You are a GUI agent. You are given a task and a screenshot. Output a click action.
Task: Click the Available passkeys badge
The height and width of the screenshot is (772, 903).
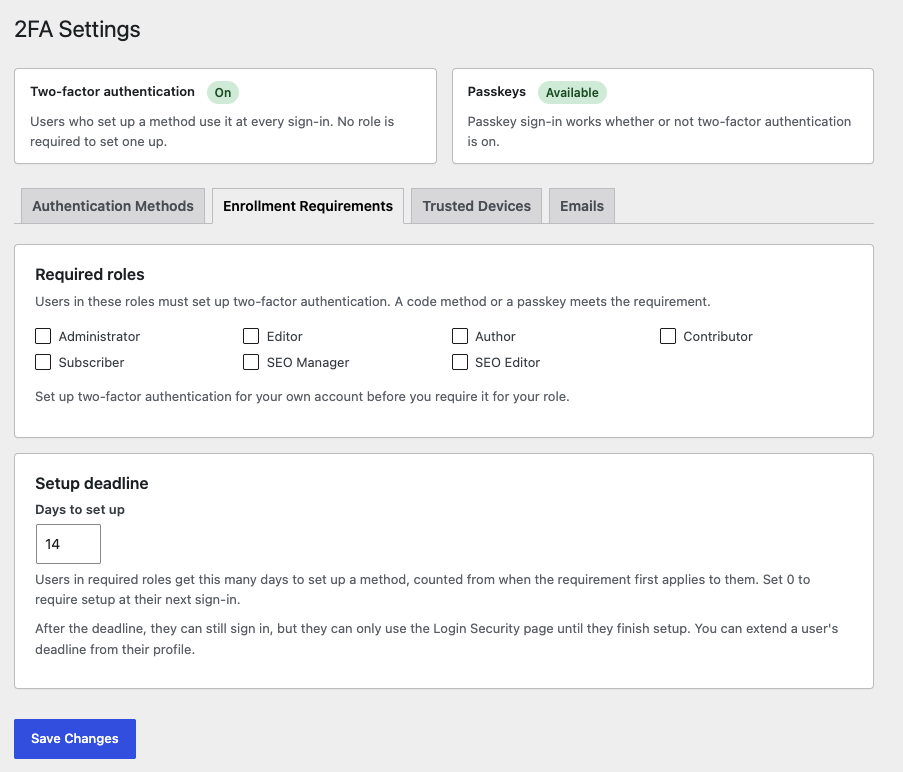[x=572, y=93]
